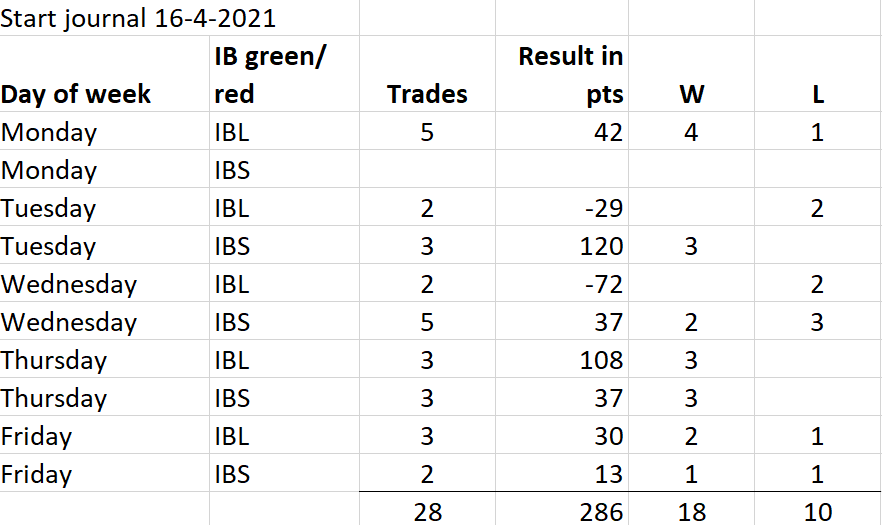The image size is (882, 525).
Task: Select the Tuesday IBL result of -29
Action: tap(562, 207)
